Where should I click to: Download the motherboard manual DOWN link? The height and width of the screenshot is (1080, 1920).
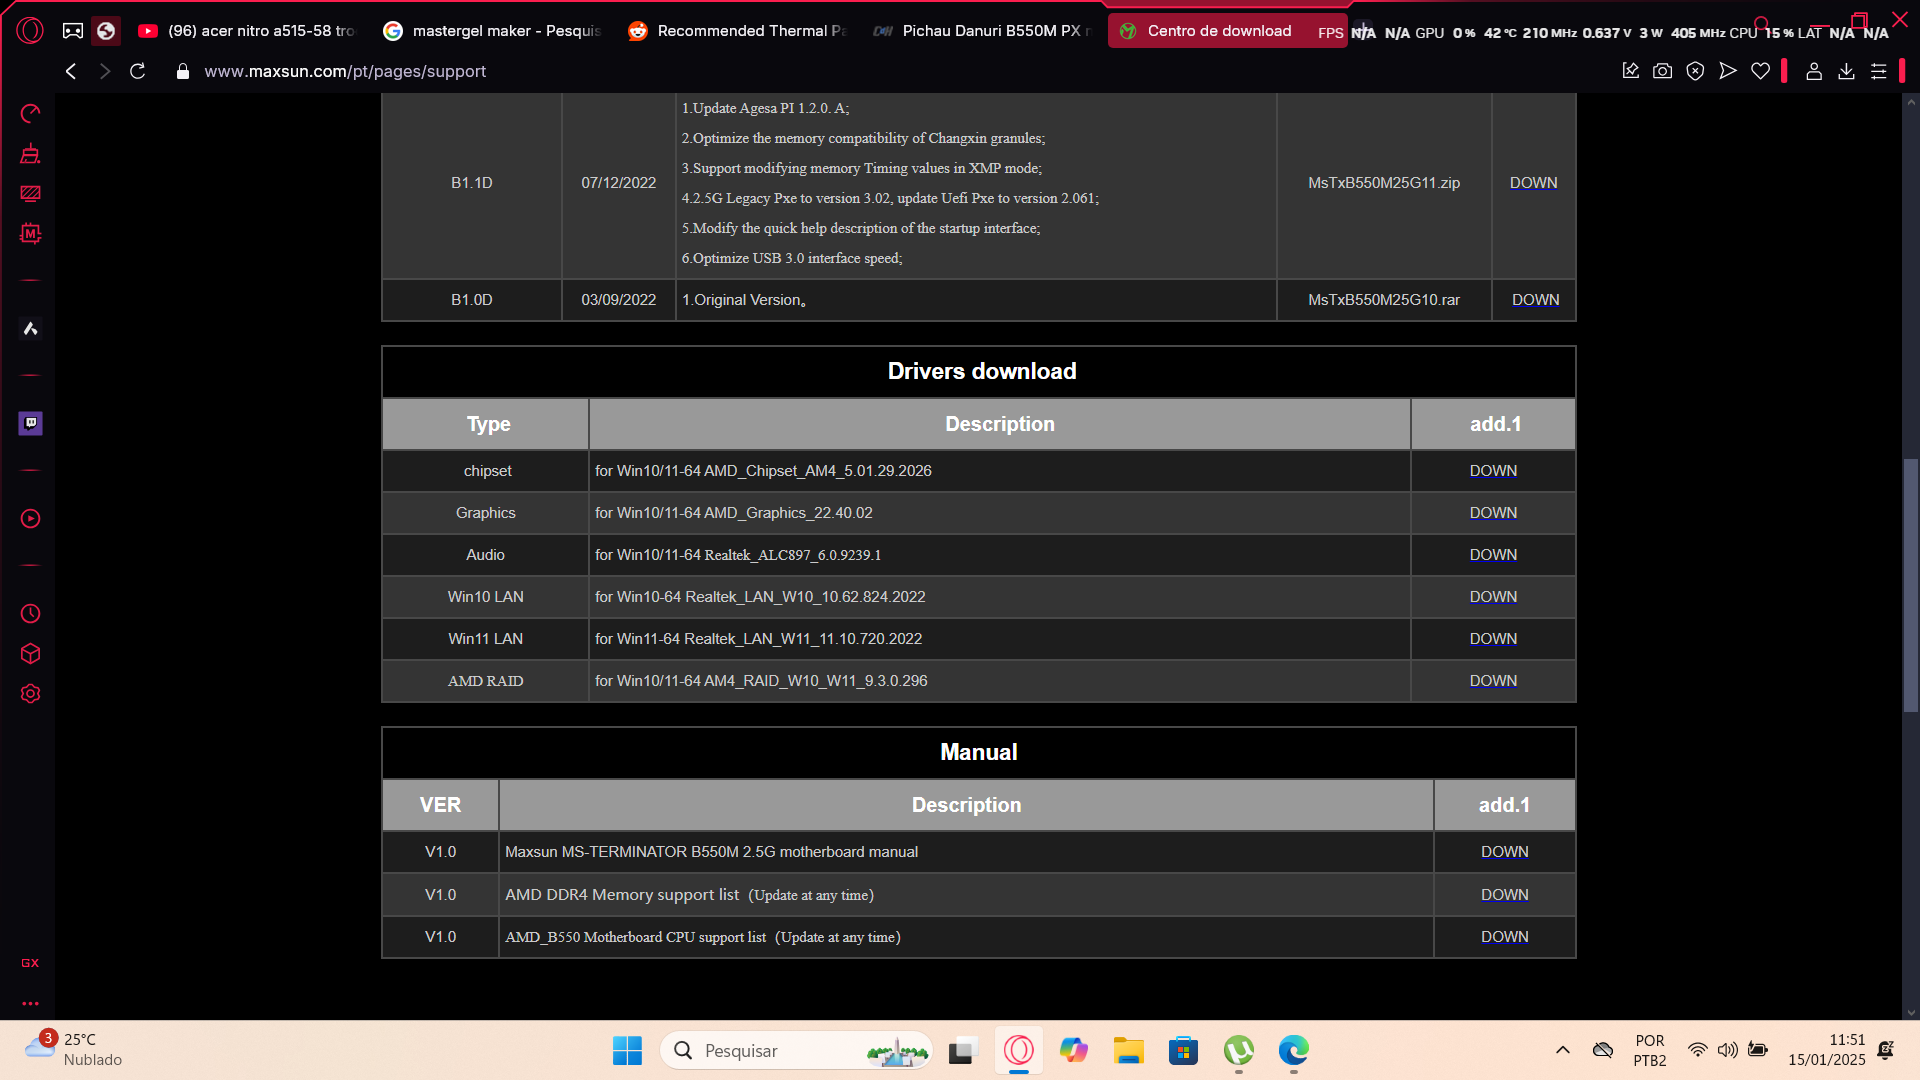coord(1504,852)
